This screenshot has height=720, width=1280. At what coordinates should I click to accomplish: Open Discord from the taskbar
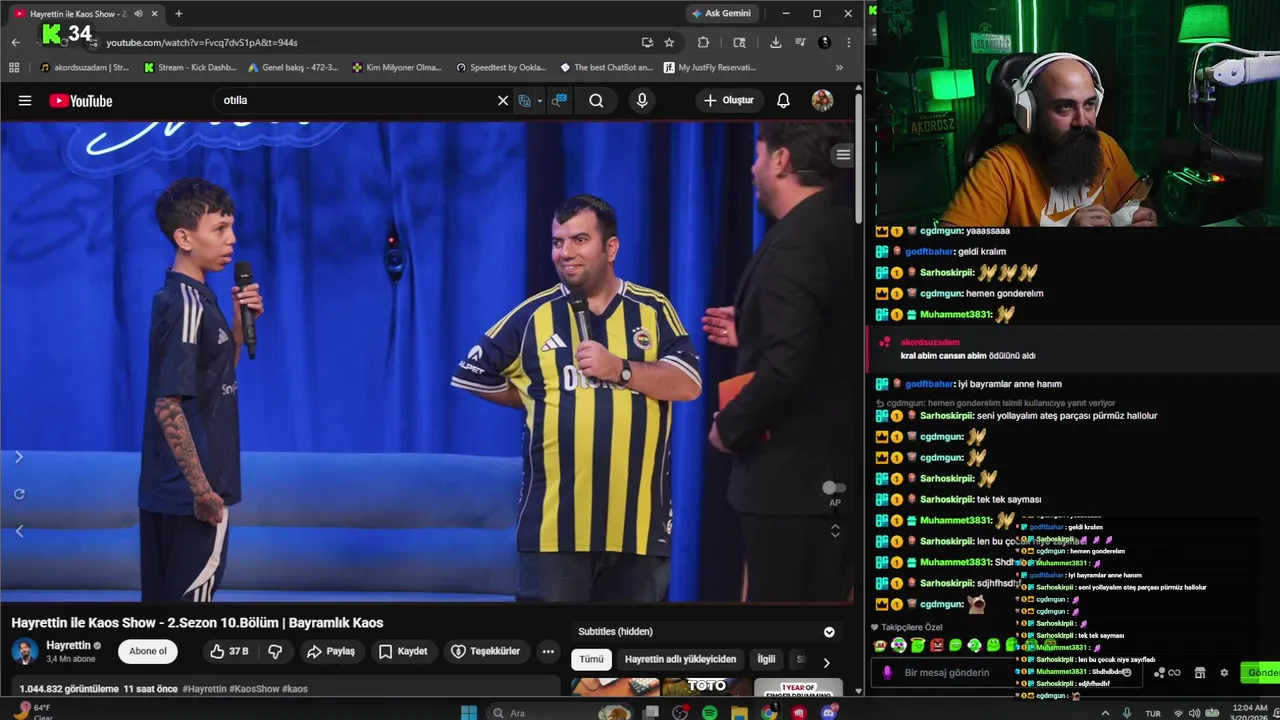[x=829, y=713]
